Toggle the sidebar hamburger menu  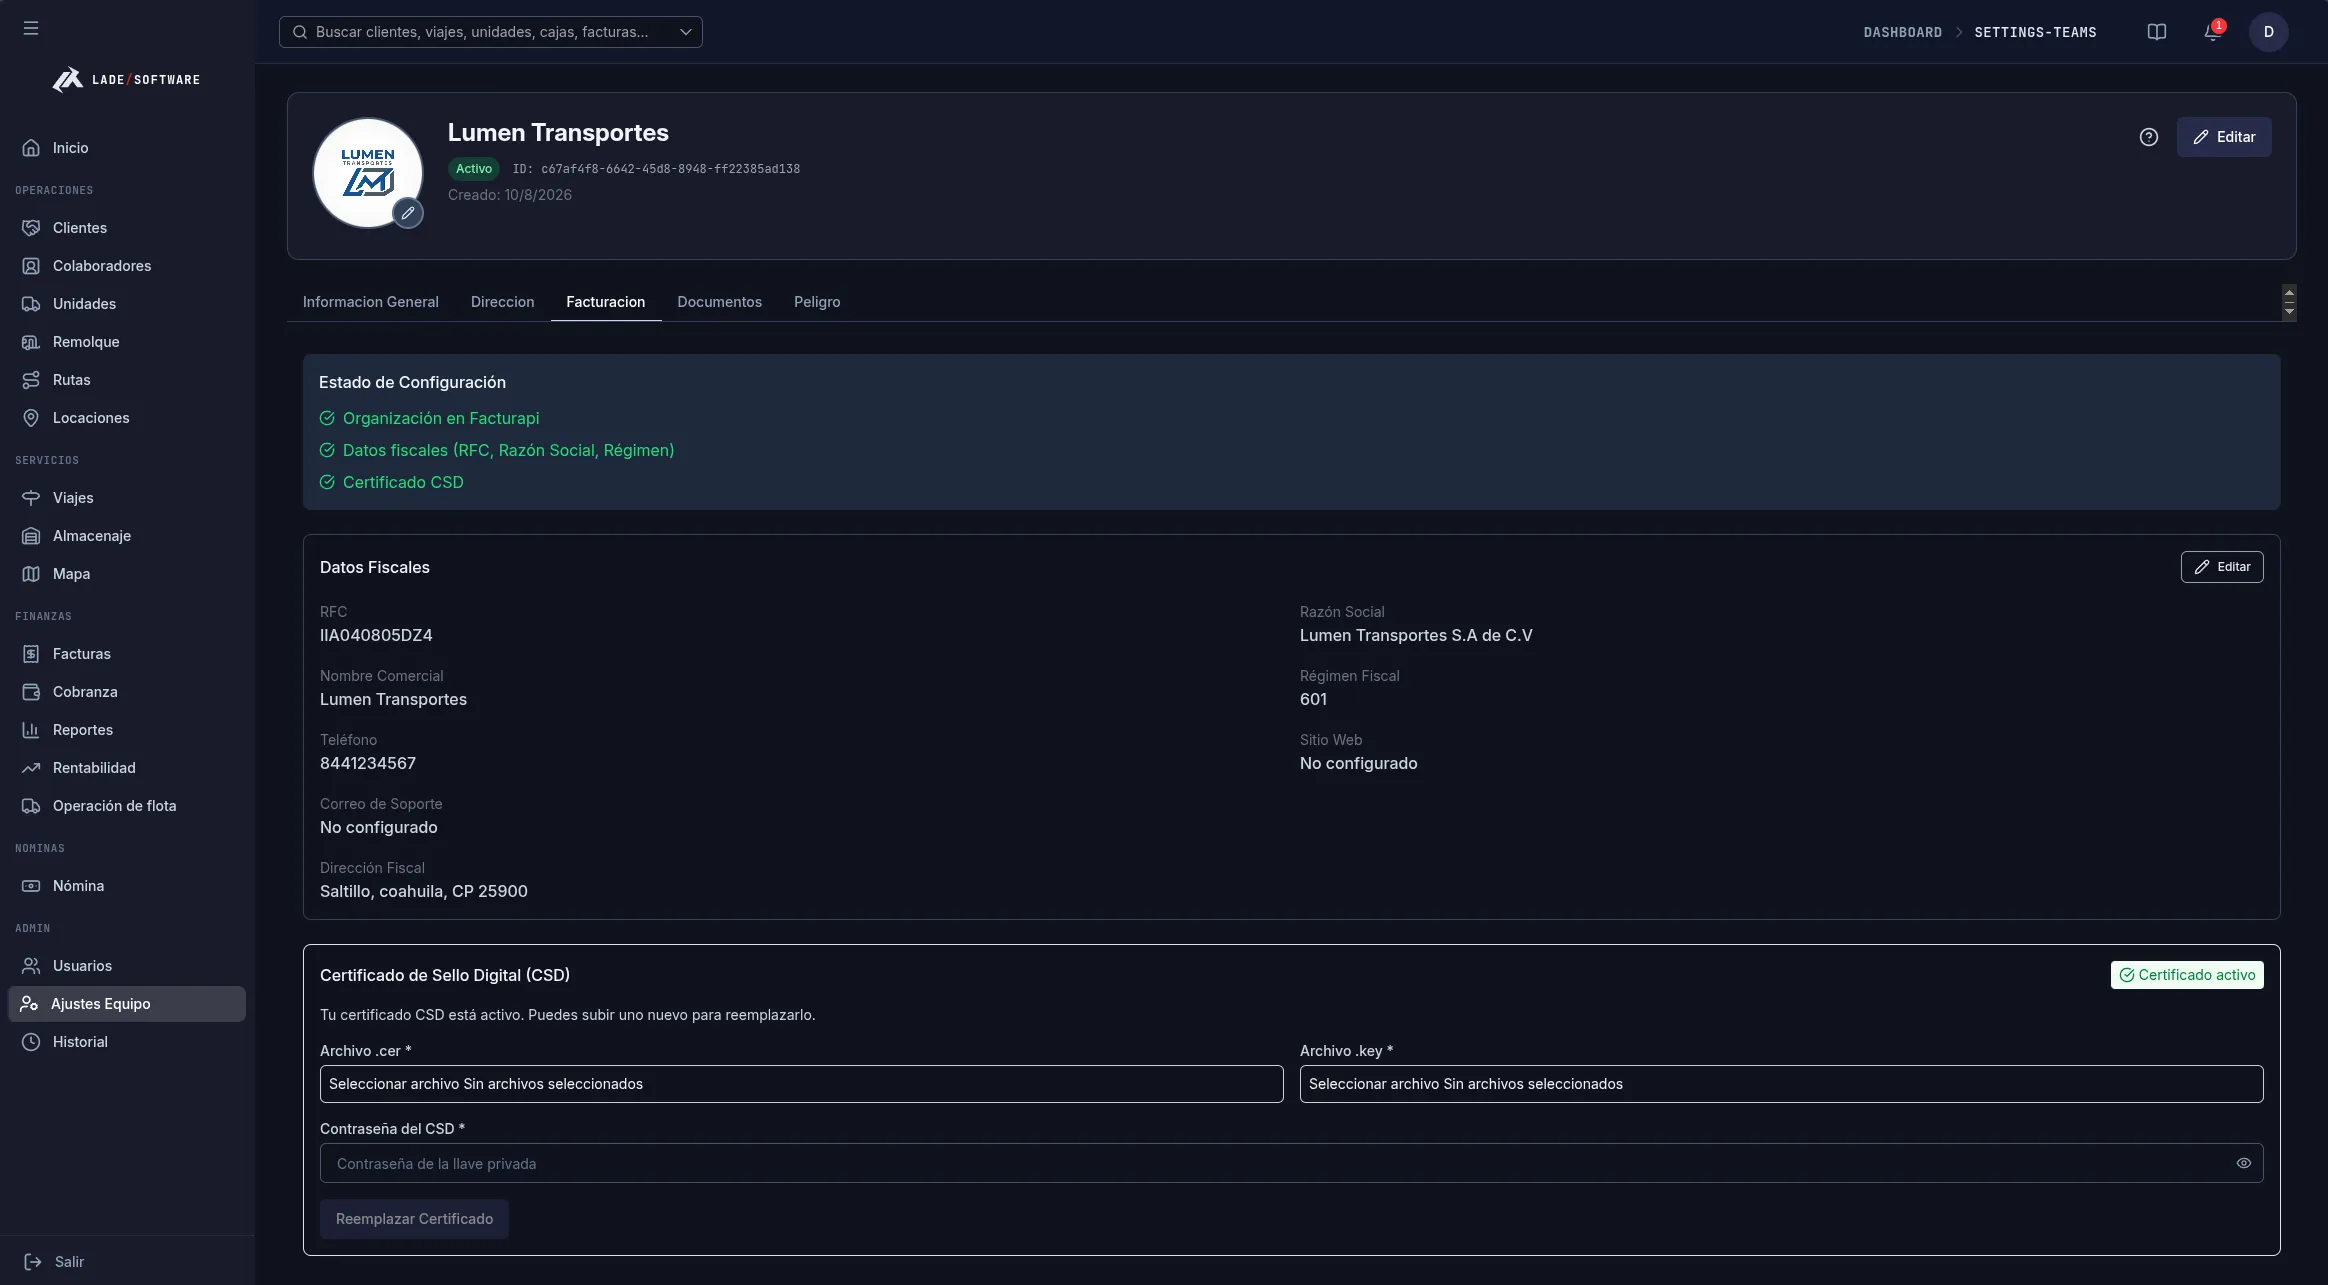click(x=31, y=28)
